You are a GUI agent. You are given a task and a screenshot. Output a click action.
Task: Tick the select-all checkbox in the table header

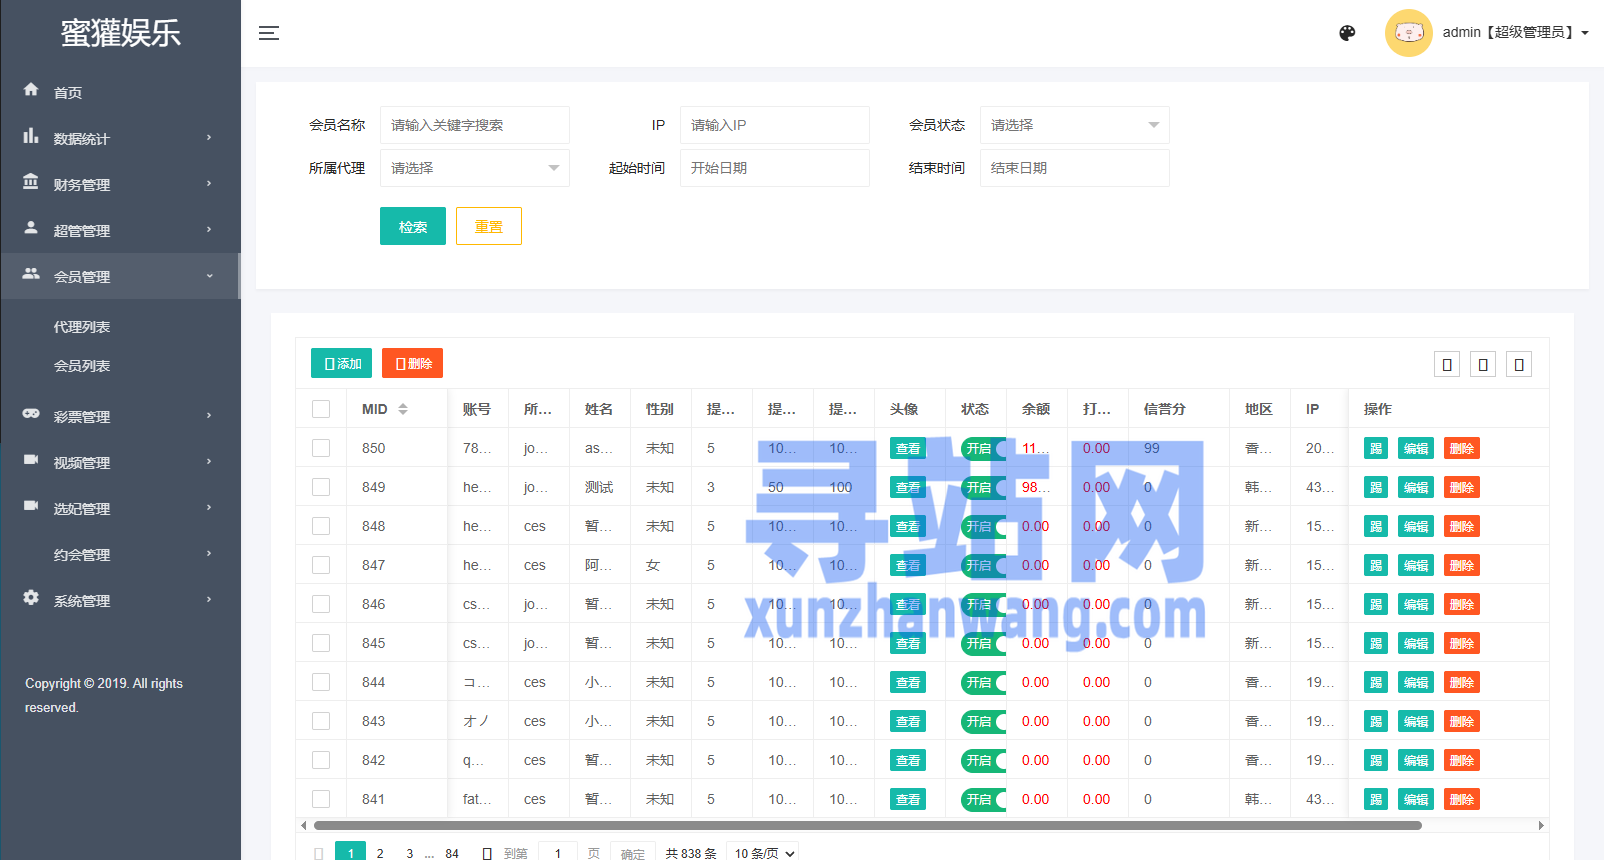[321, 409]
